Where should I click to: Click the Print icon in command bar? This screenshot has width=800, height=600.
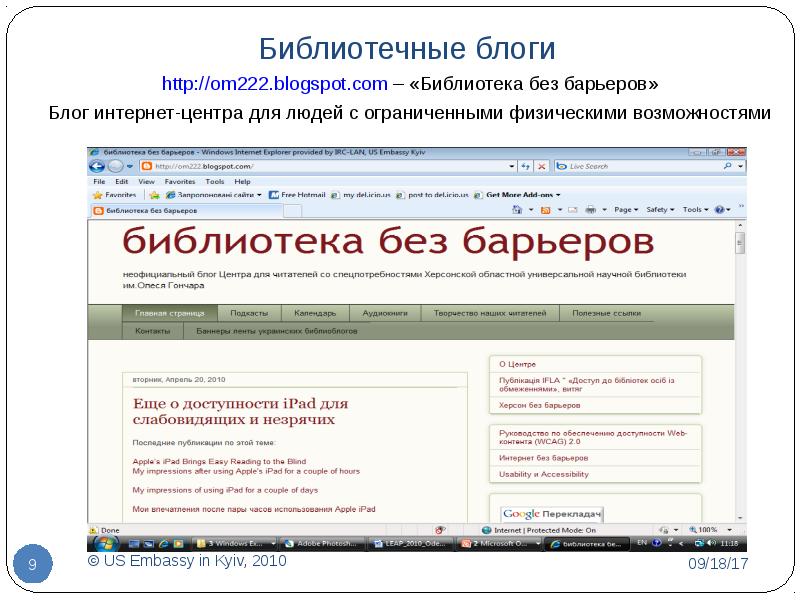(x=590, y=210)
